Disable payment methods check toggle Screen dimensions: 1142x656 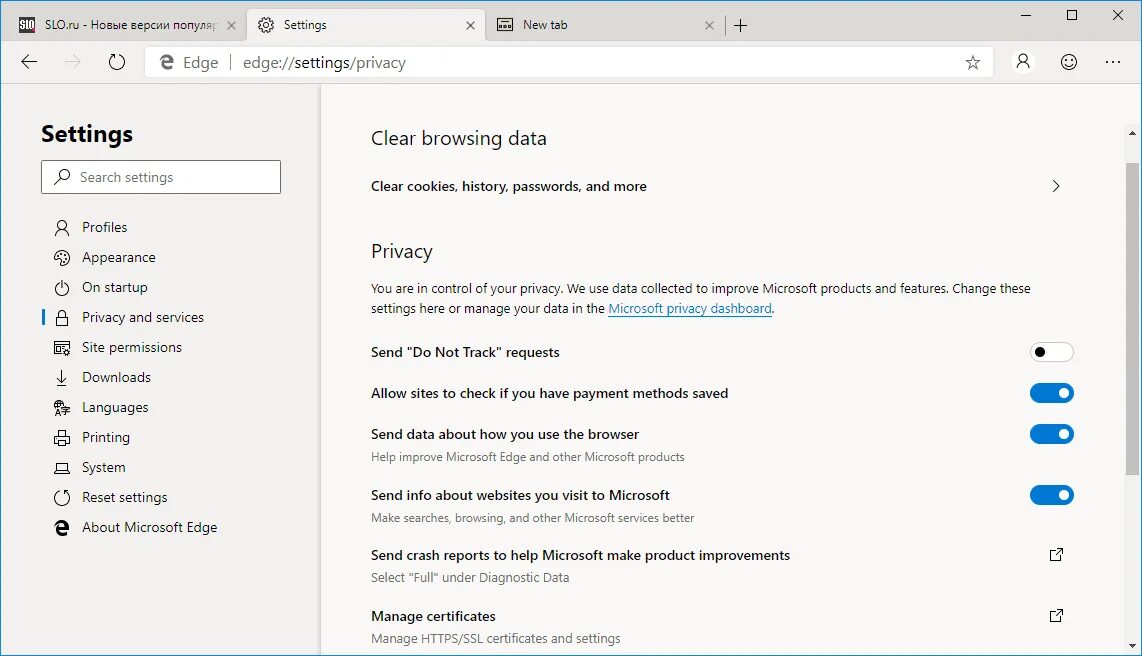coord(1051,393)
